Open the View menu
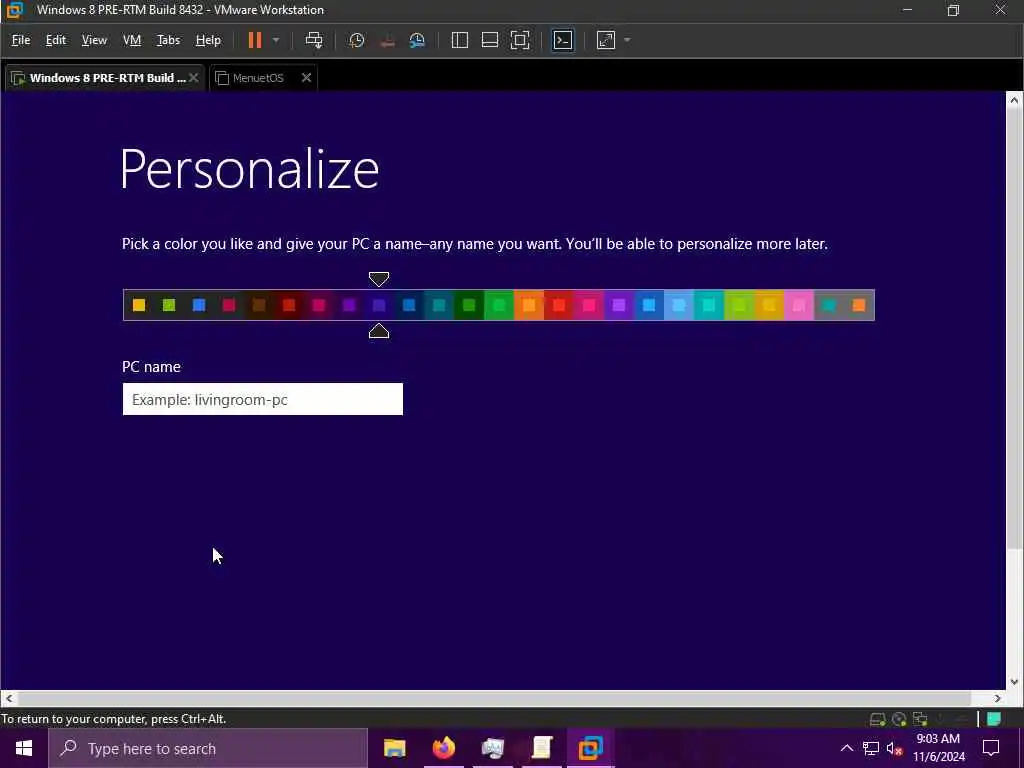1024x768 pixels. point(94,40)
